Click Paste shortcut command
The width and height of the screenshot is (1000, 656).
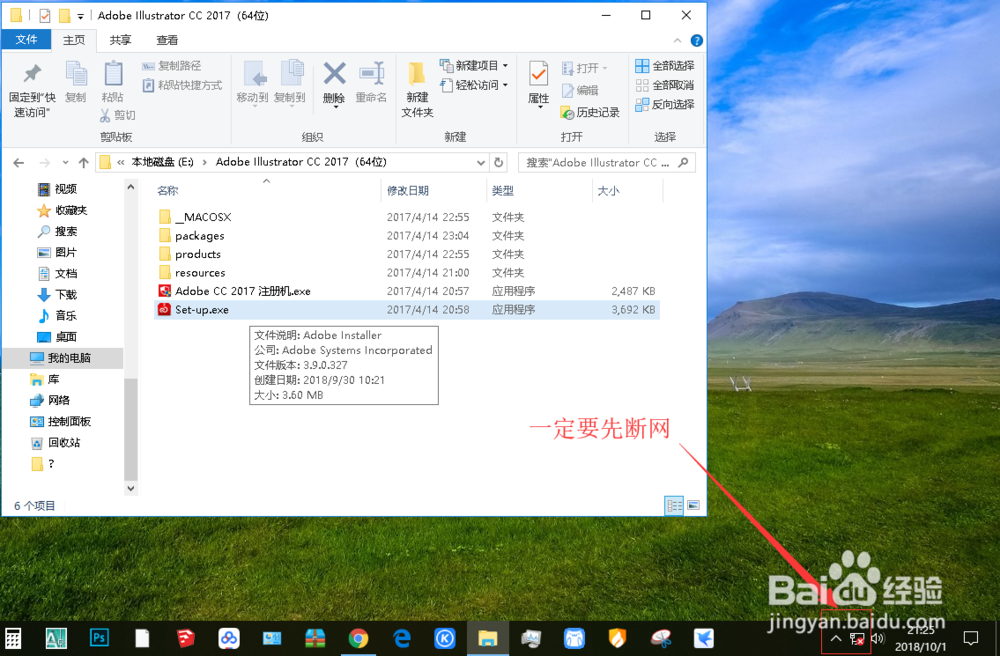tap(182, 85)
